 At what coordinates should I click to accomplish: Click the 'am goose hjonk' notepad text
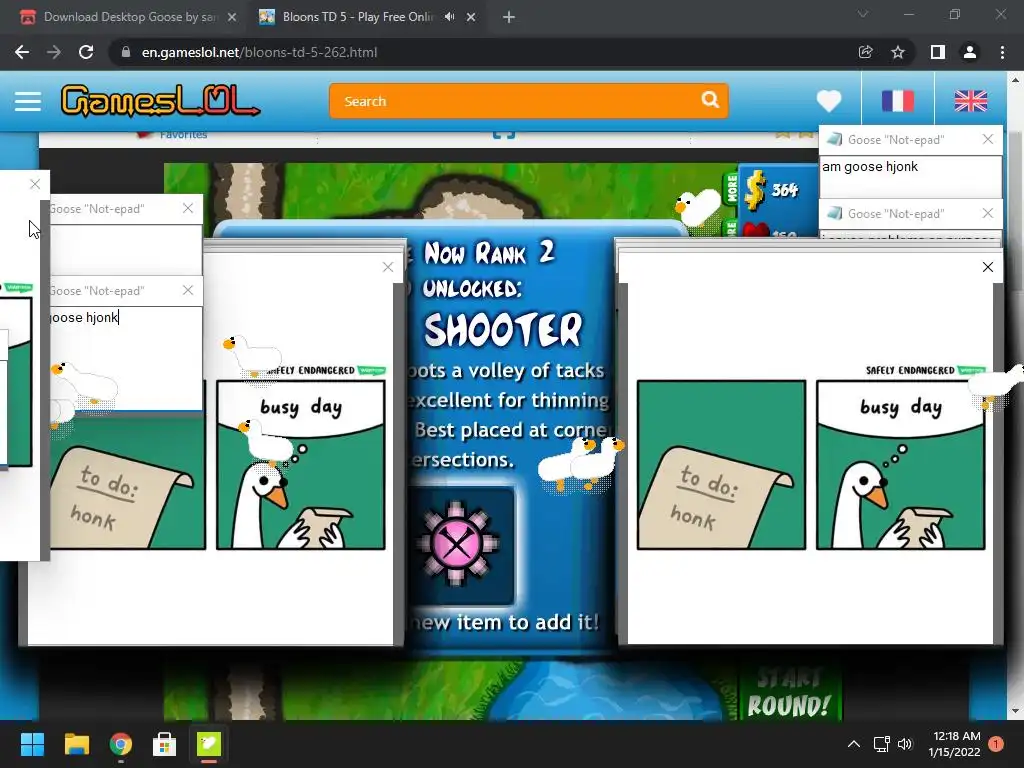870,167
